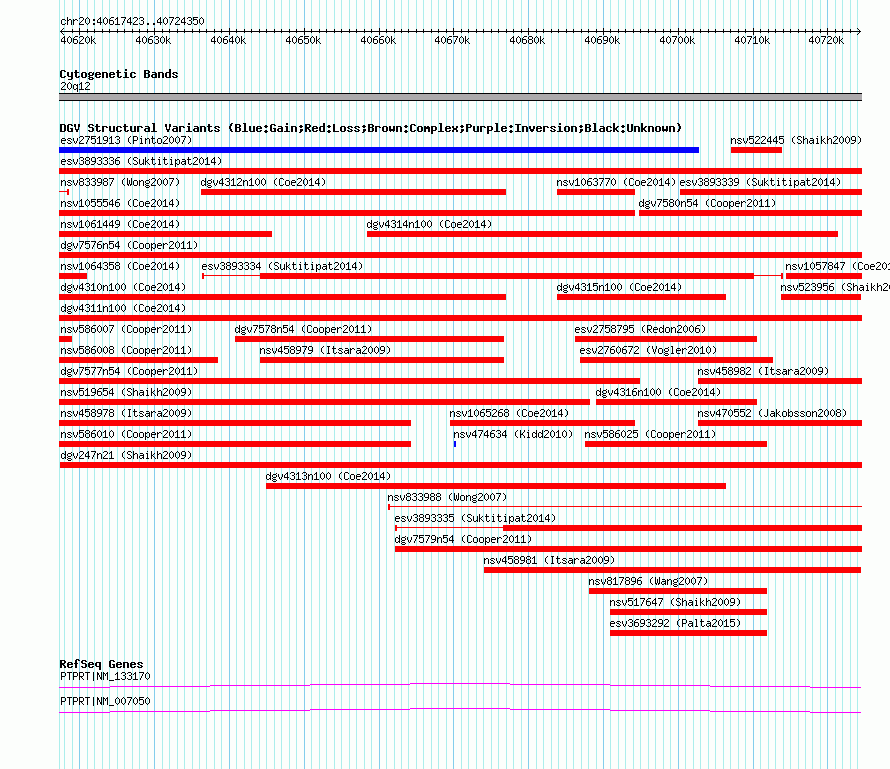This screenshot has height=769, width=890.
Task: Open nsv1055546 (Coe2014) entry
Action: 120,203
